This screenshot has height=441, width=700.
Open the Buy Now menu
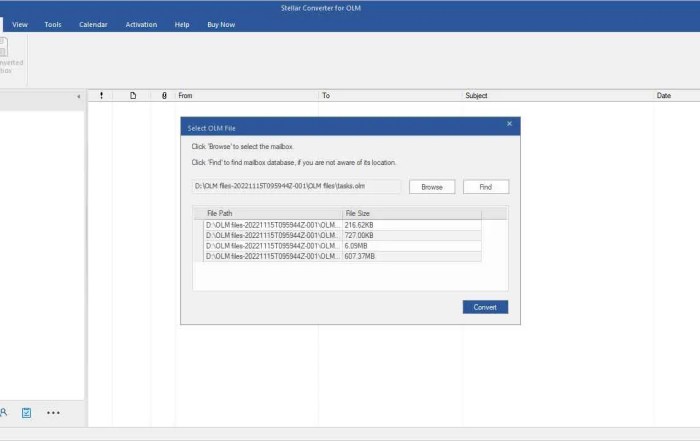click(x=221, y=25)
